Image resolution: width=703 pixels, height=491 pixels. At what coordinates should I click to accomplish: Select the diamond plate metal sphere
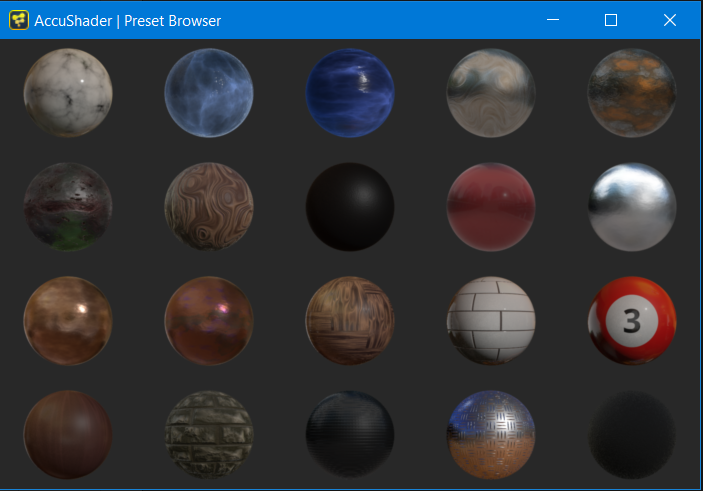coord(491,434)
